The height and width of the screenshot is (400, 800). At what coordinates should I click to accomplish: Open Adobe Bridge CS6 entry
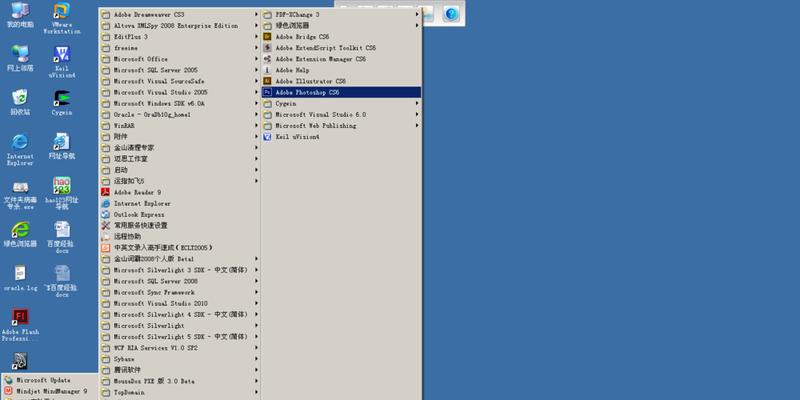[x=341, y=37]
